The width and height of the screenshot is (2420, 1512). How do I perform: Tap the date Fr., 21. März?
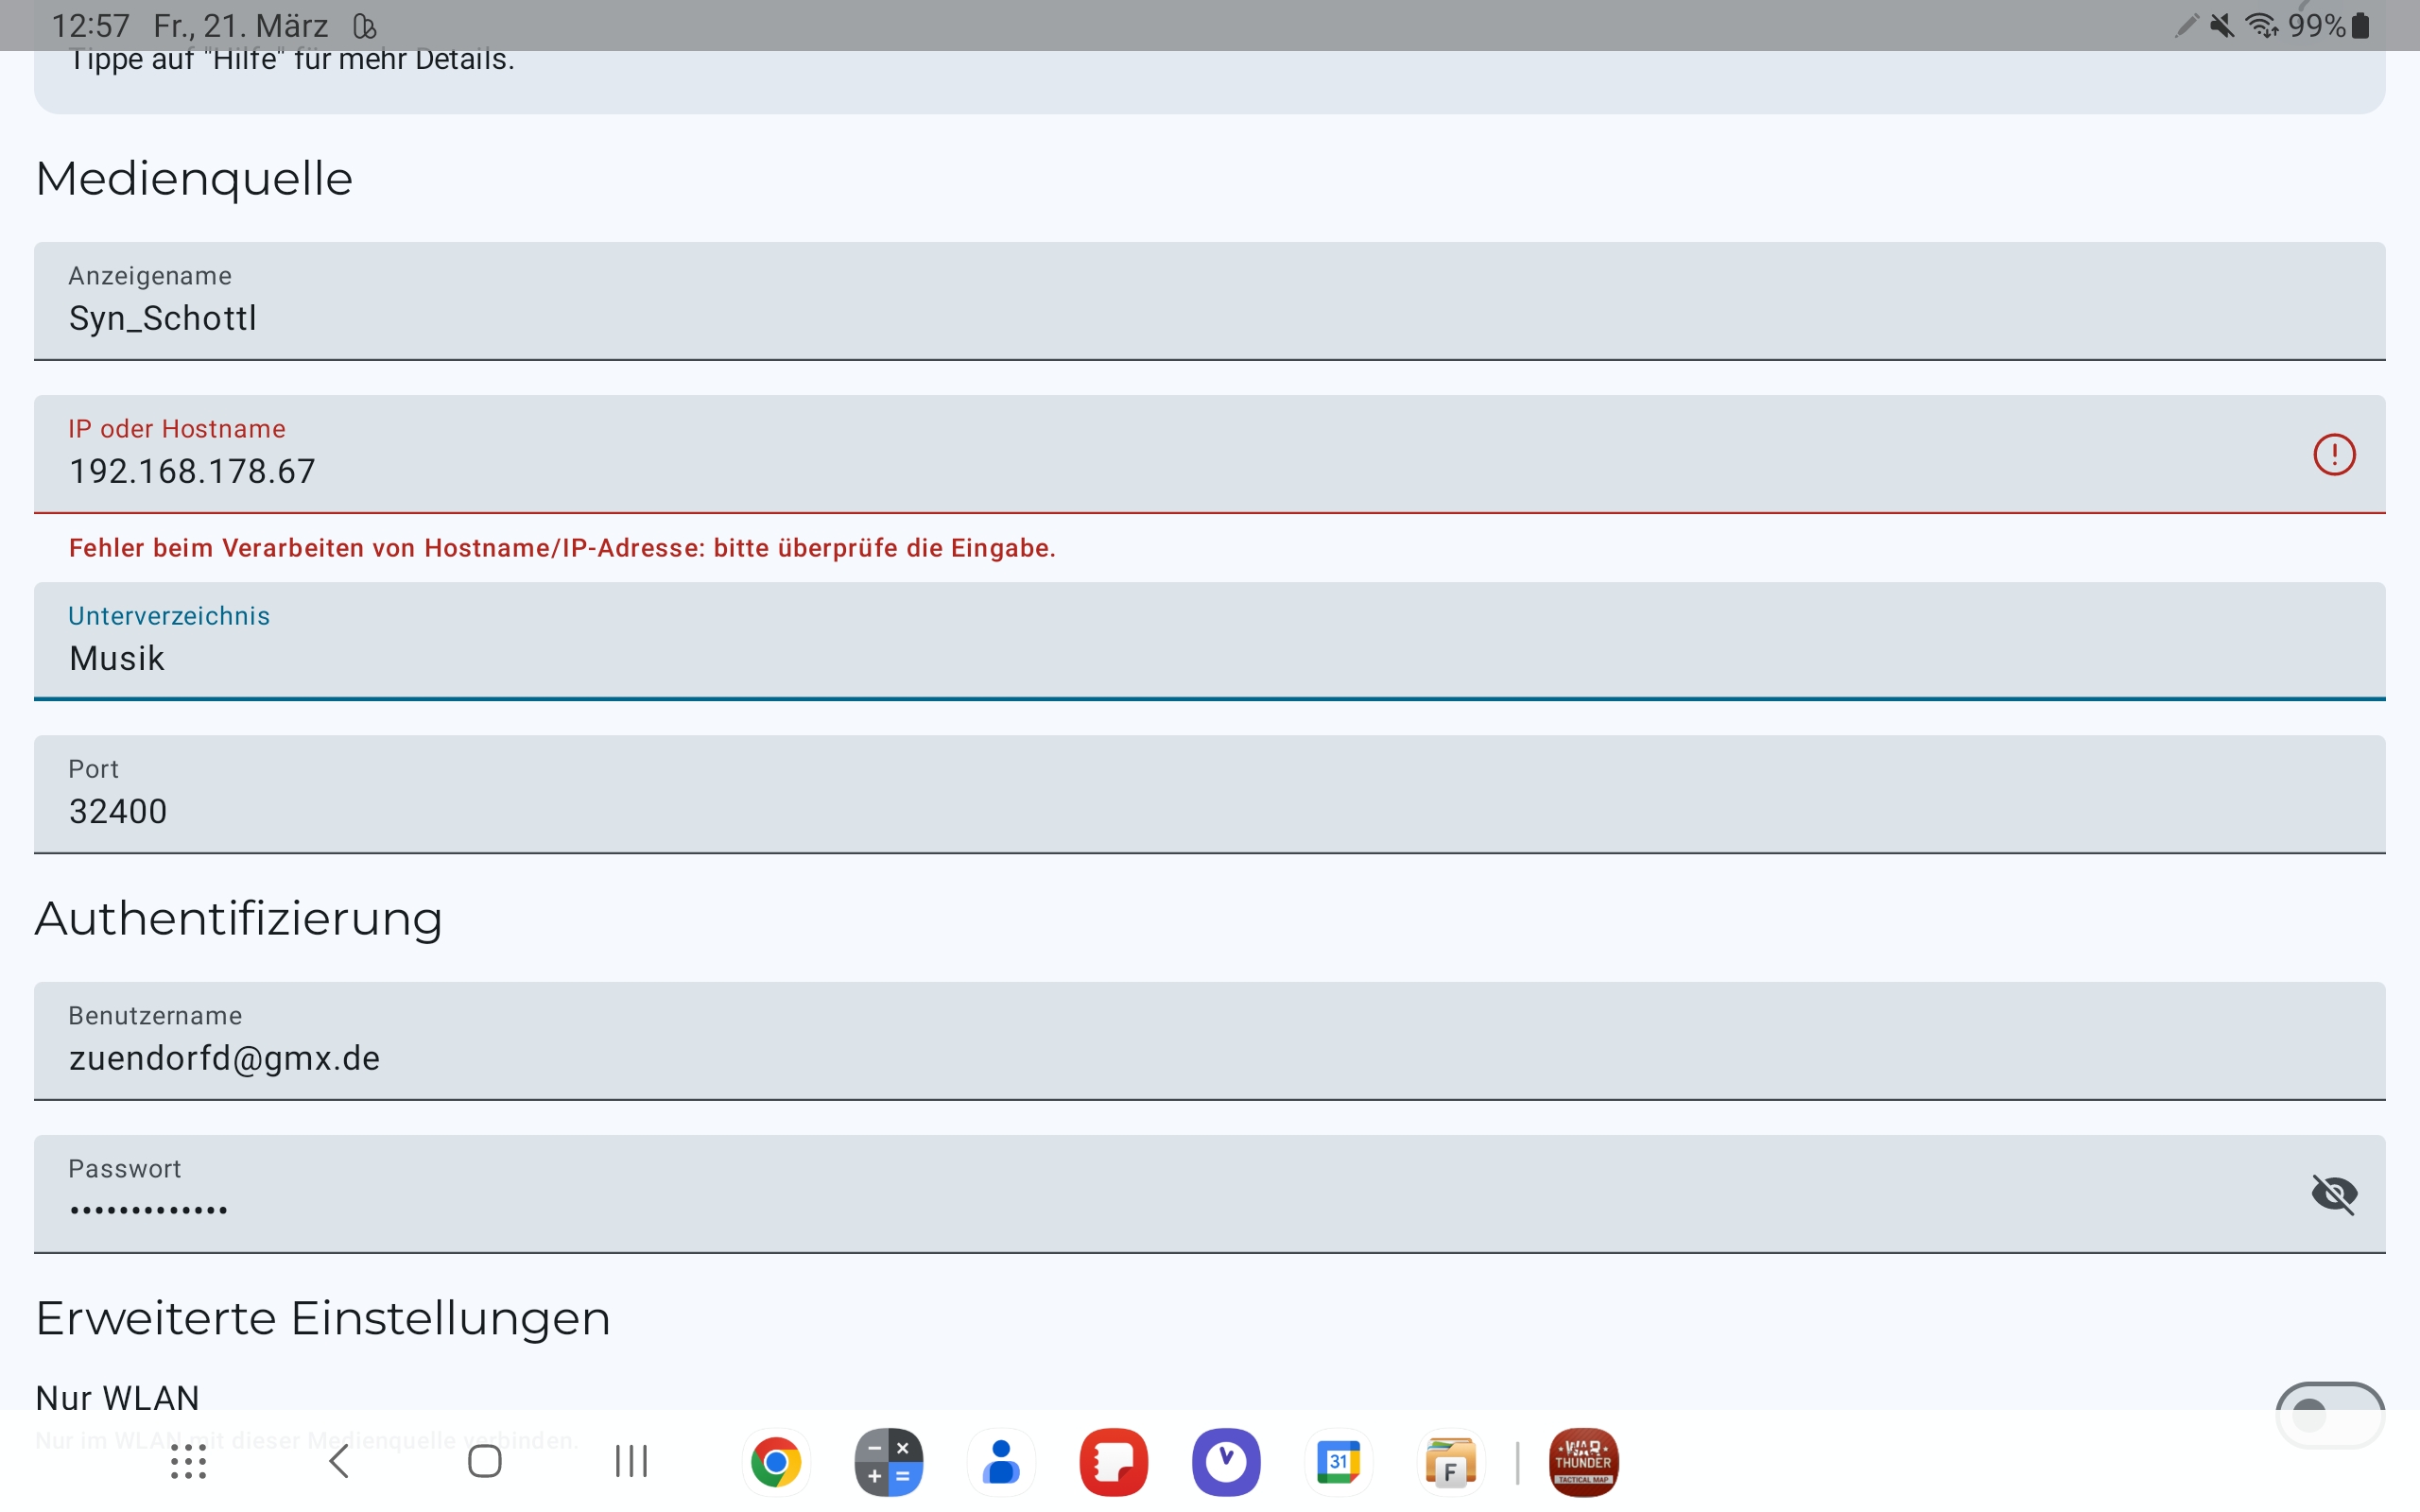(x=241, y=25)
